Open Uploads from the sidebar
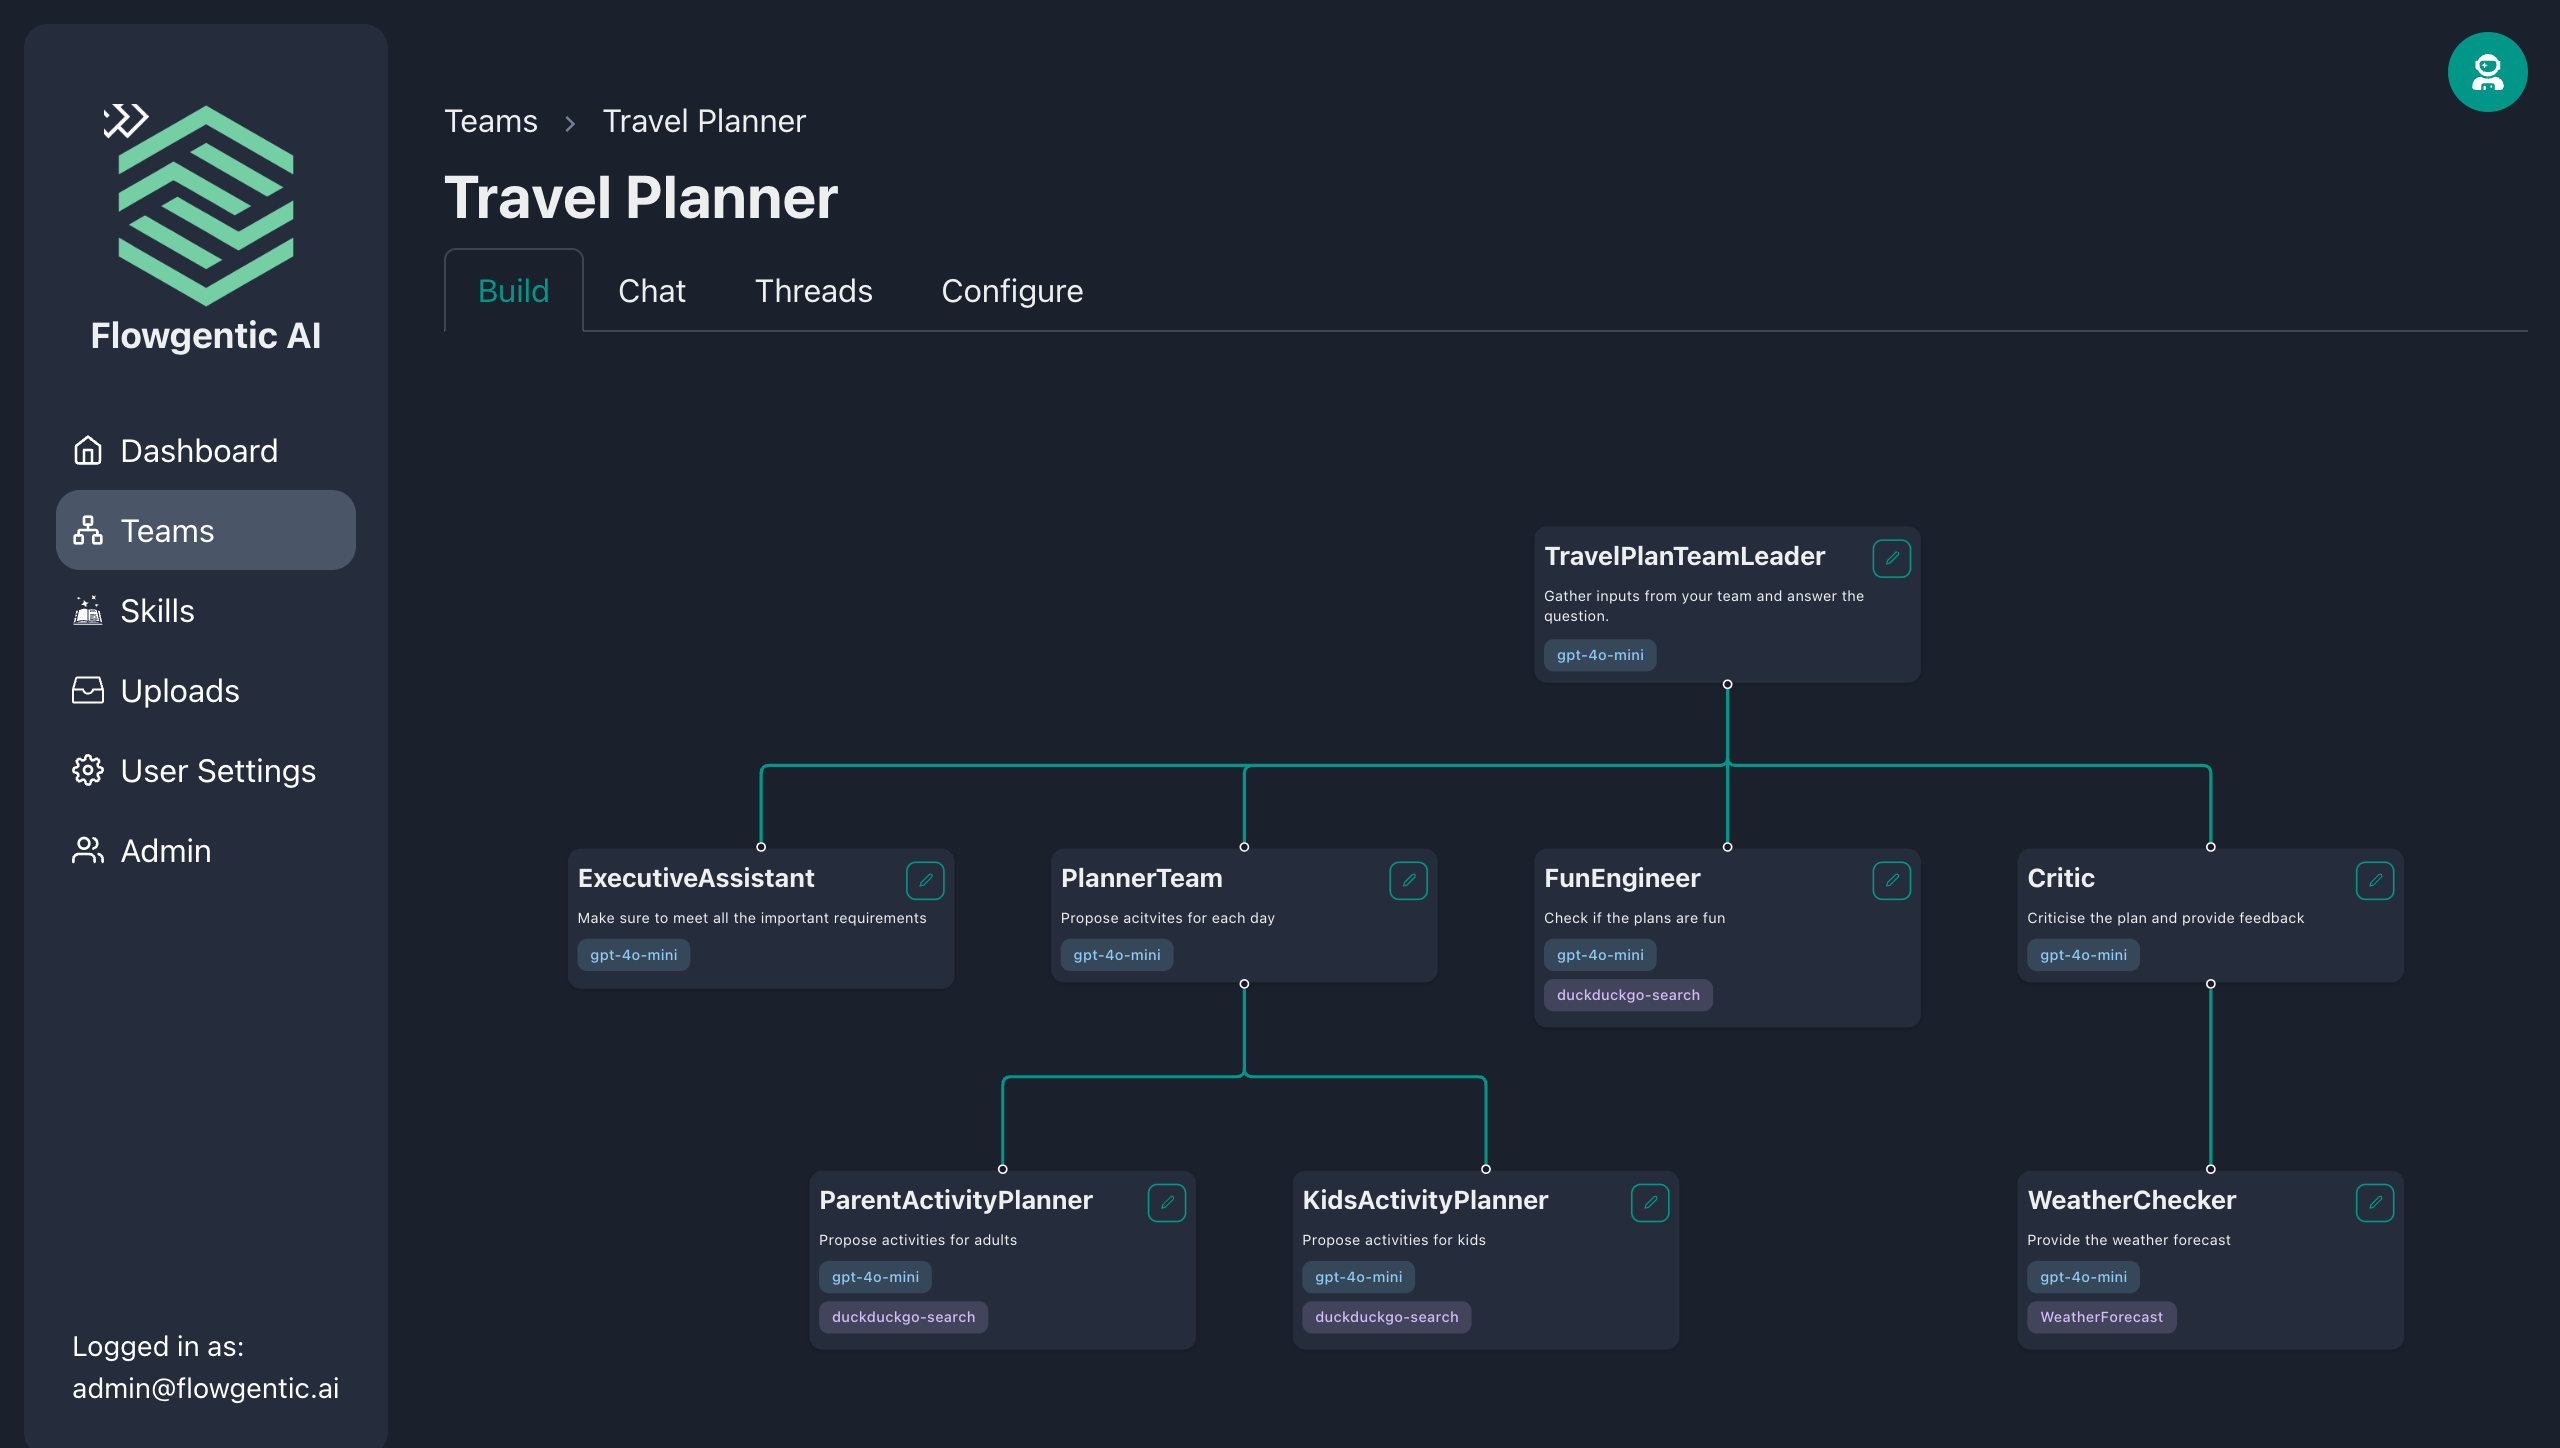The image size is (2560, 1448). (206, 691)
